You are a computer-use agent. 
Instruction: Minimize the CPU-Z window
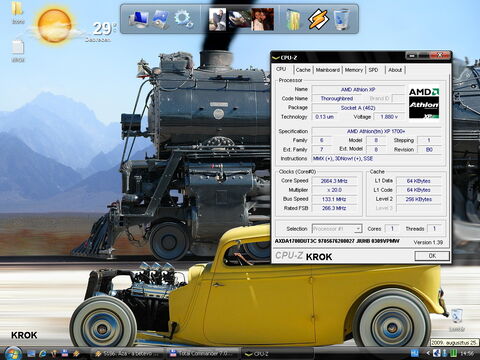(x=412, y=56)
